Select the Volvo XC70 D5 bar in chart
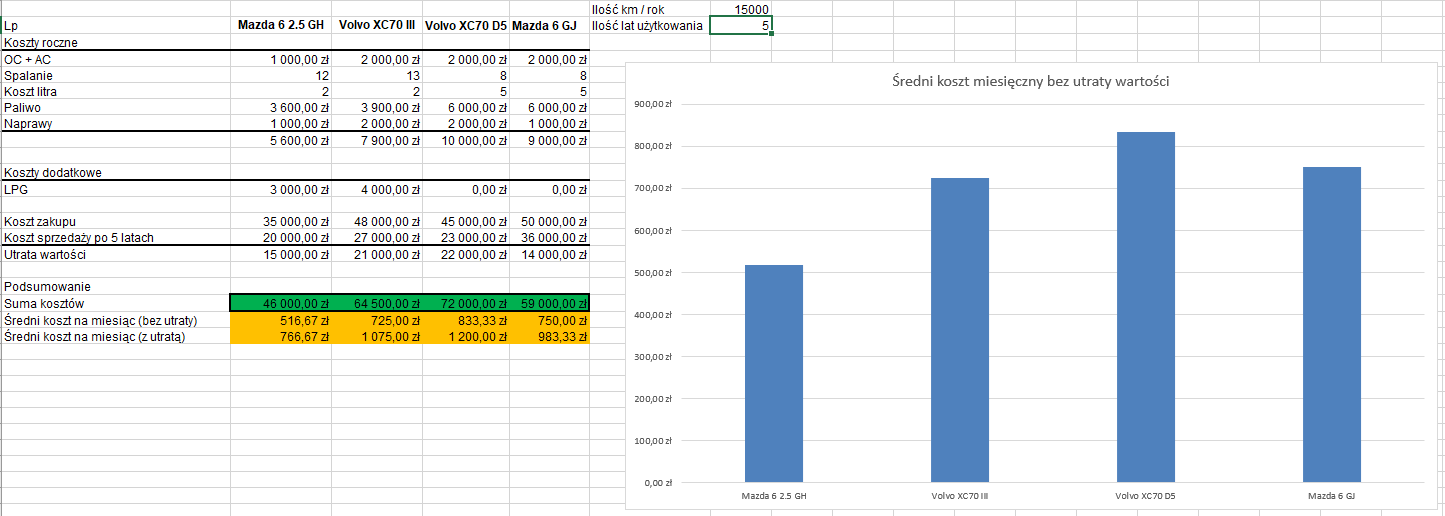This screenshot has height=516, width=1445. (x=1145, y=306)
